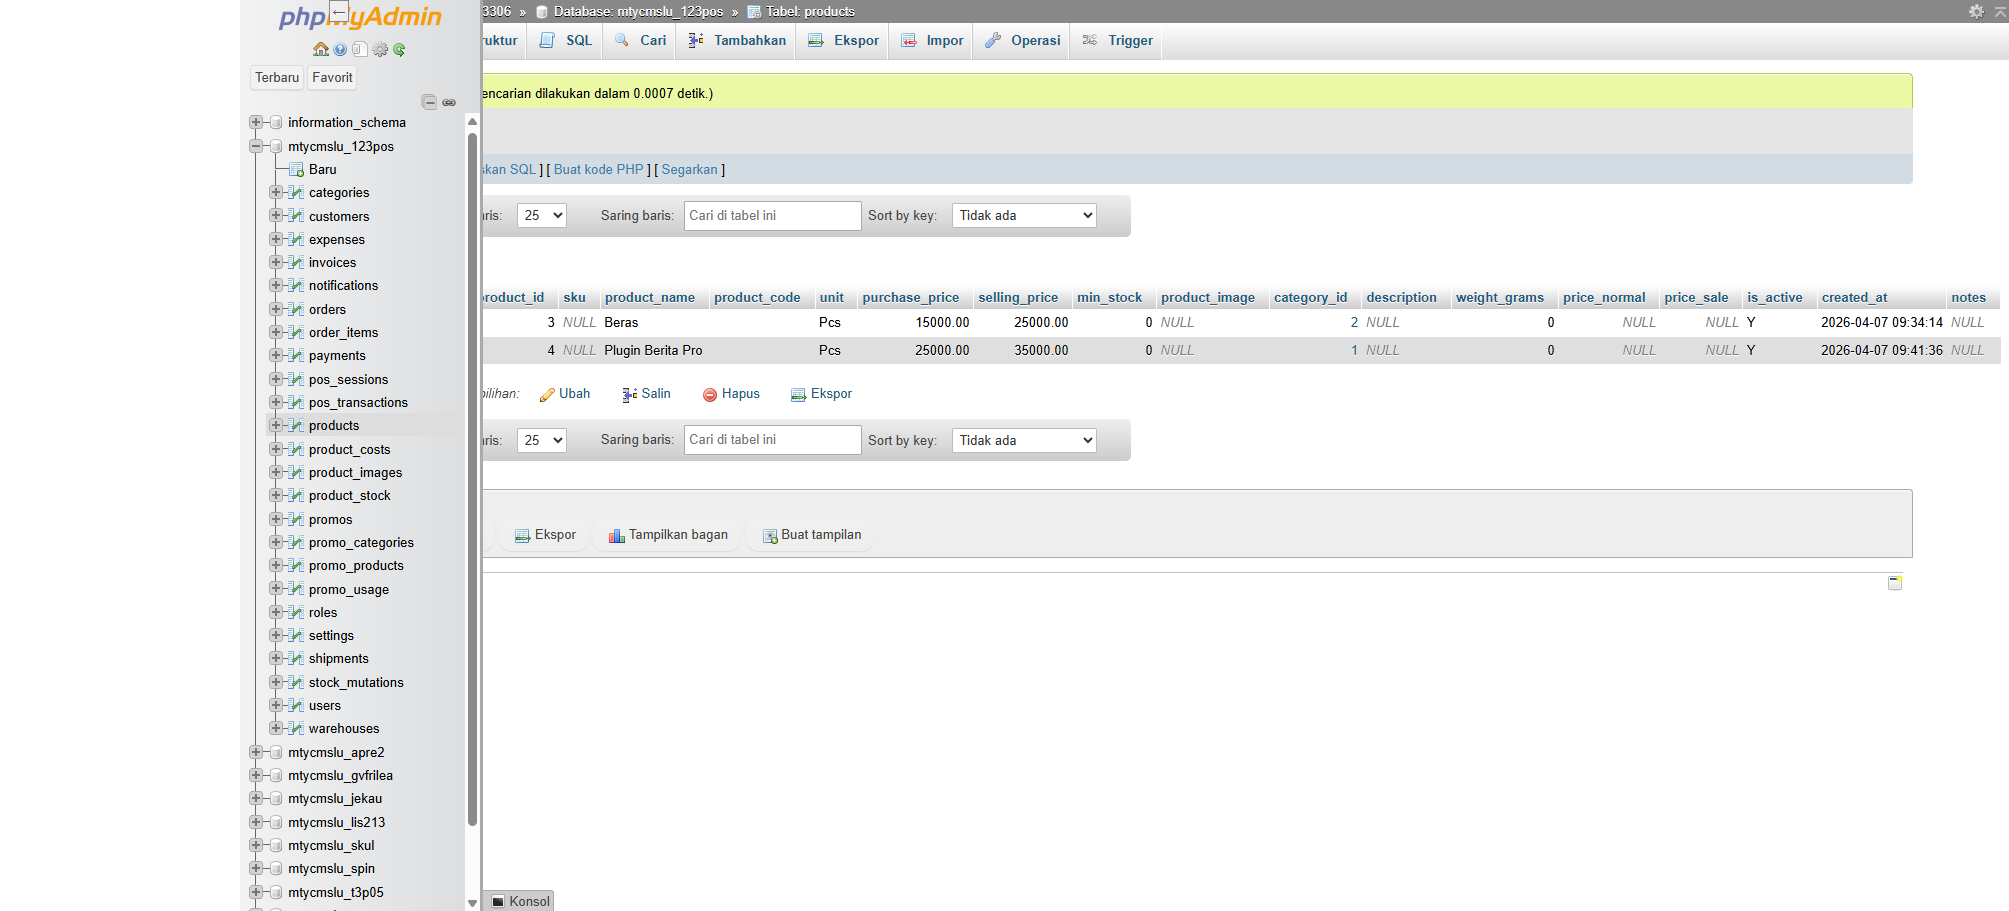Open the top Sort by key dropdown
Screen dimensions: 2009x911
pyautogui.click(x=1024, y=216)
